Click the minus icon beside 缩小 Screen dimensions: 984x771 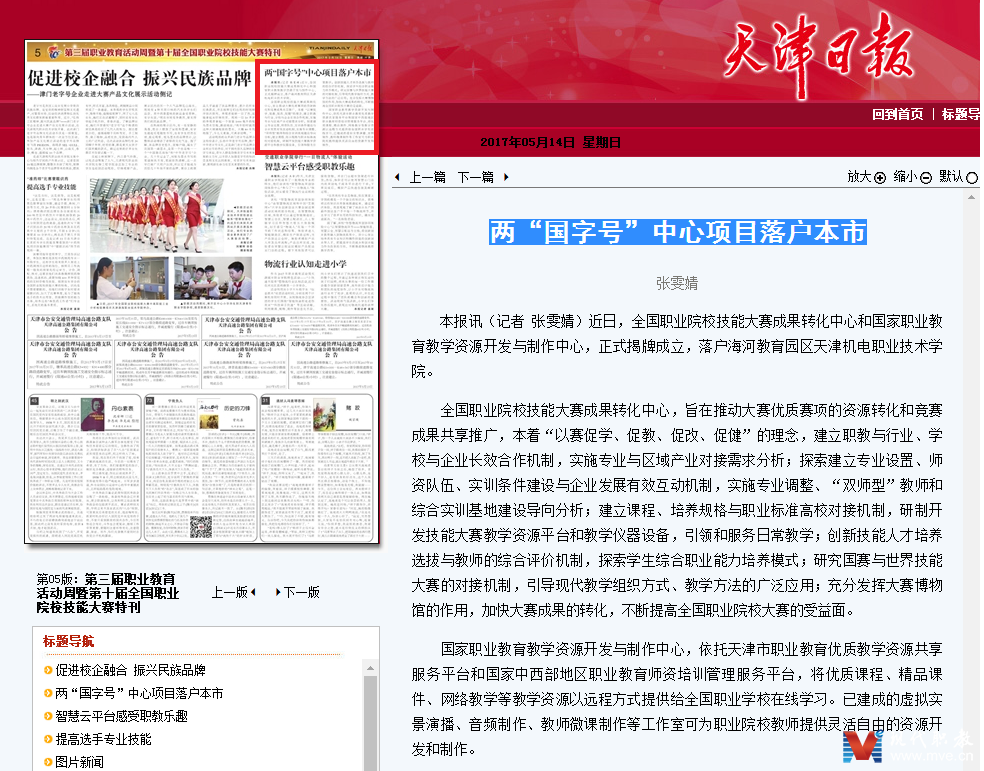[x=926, y=178]
